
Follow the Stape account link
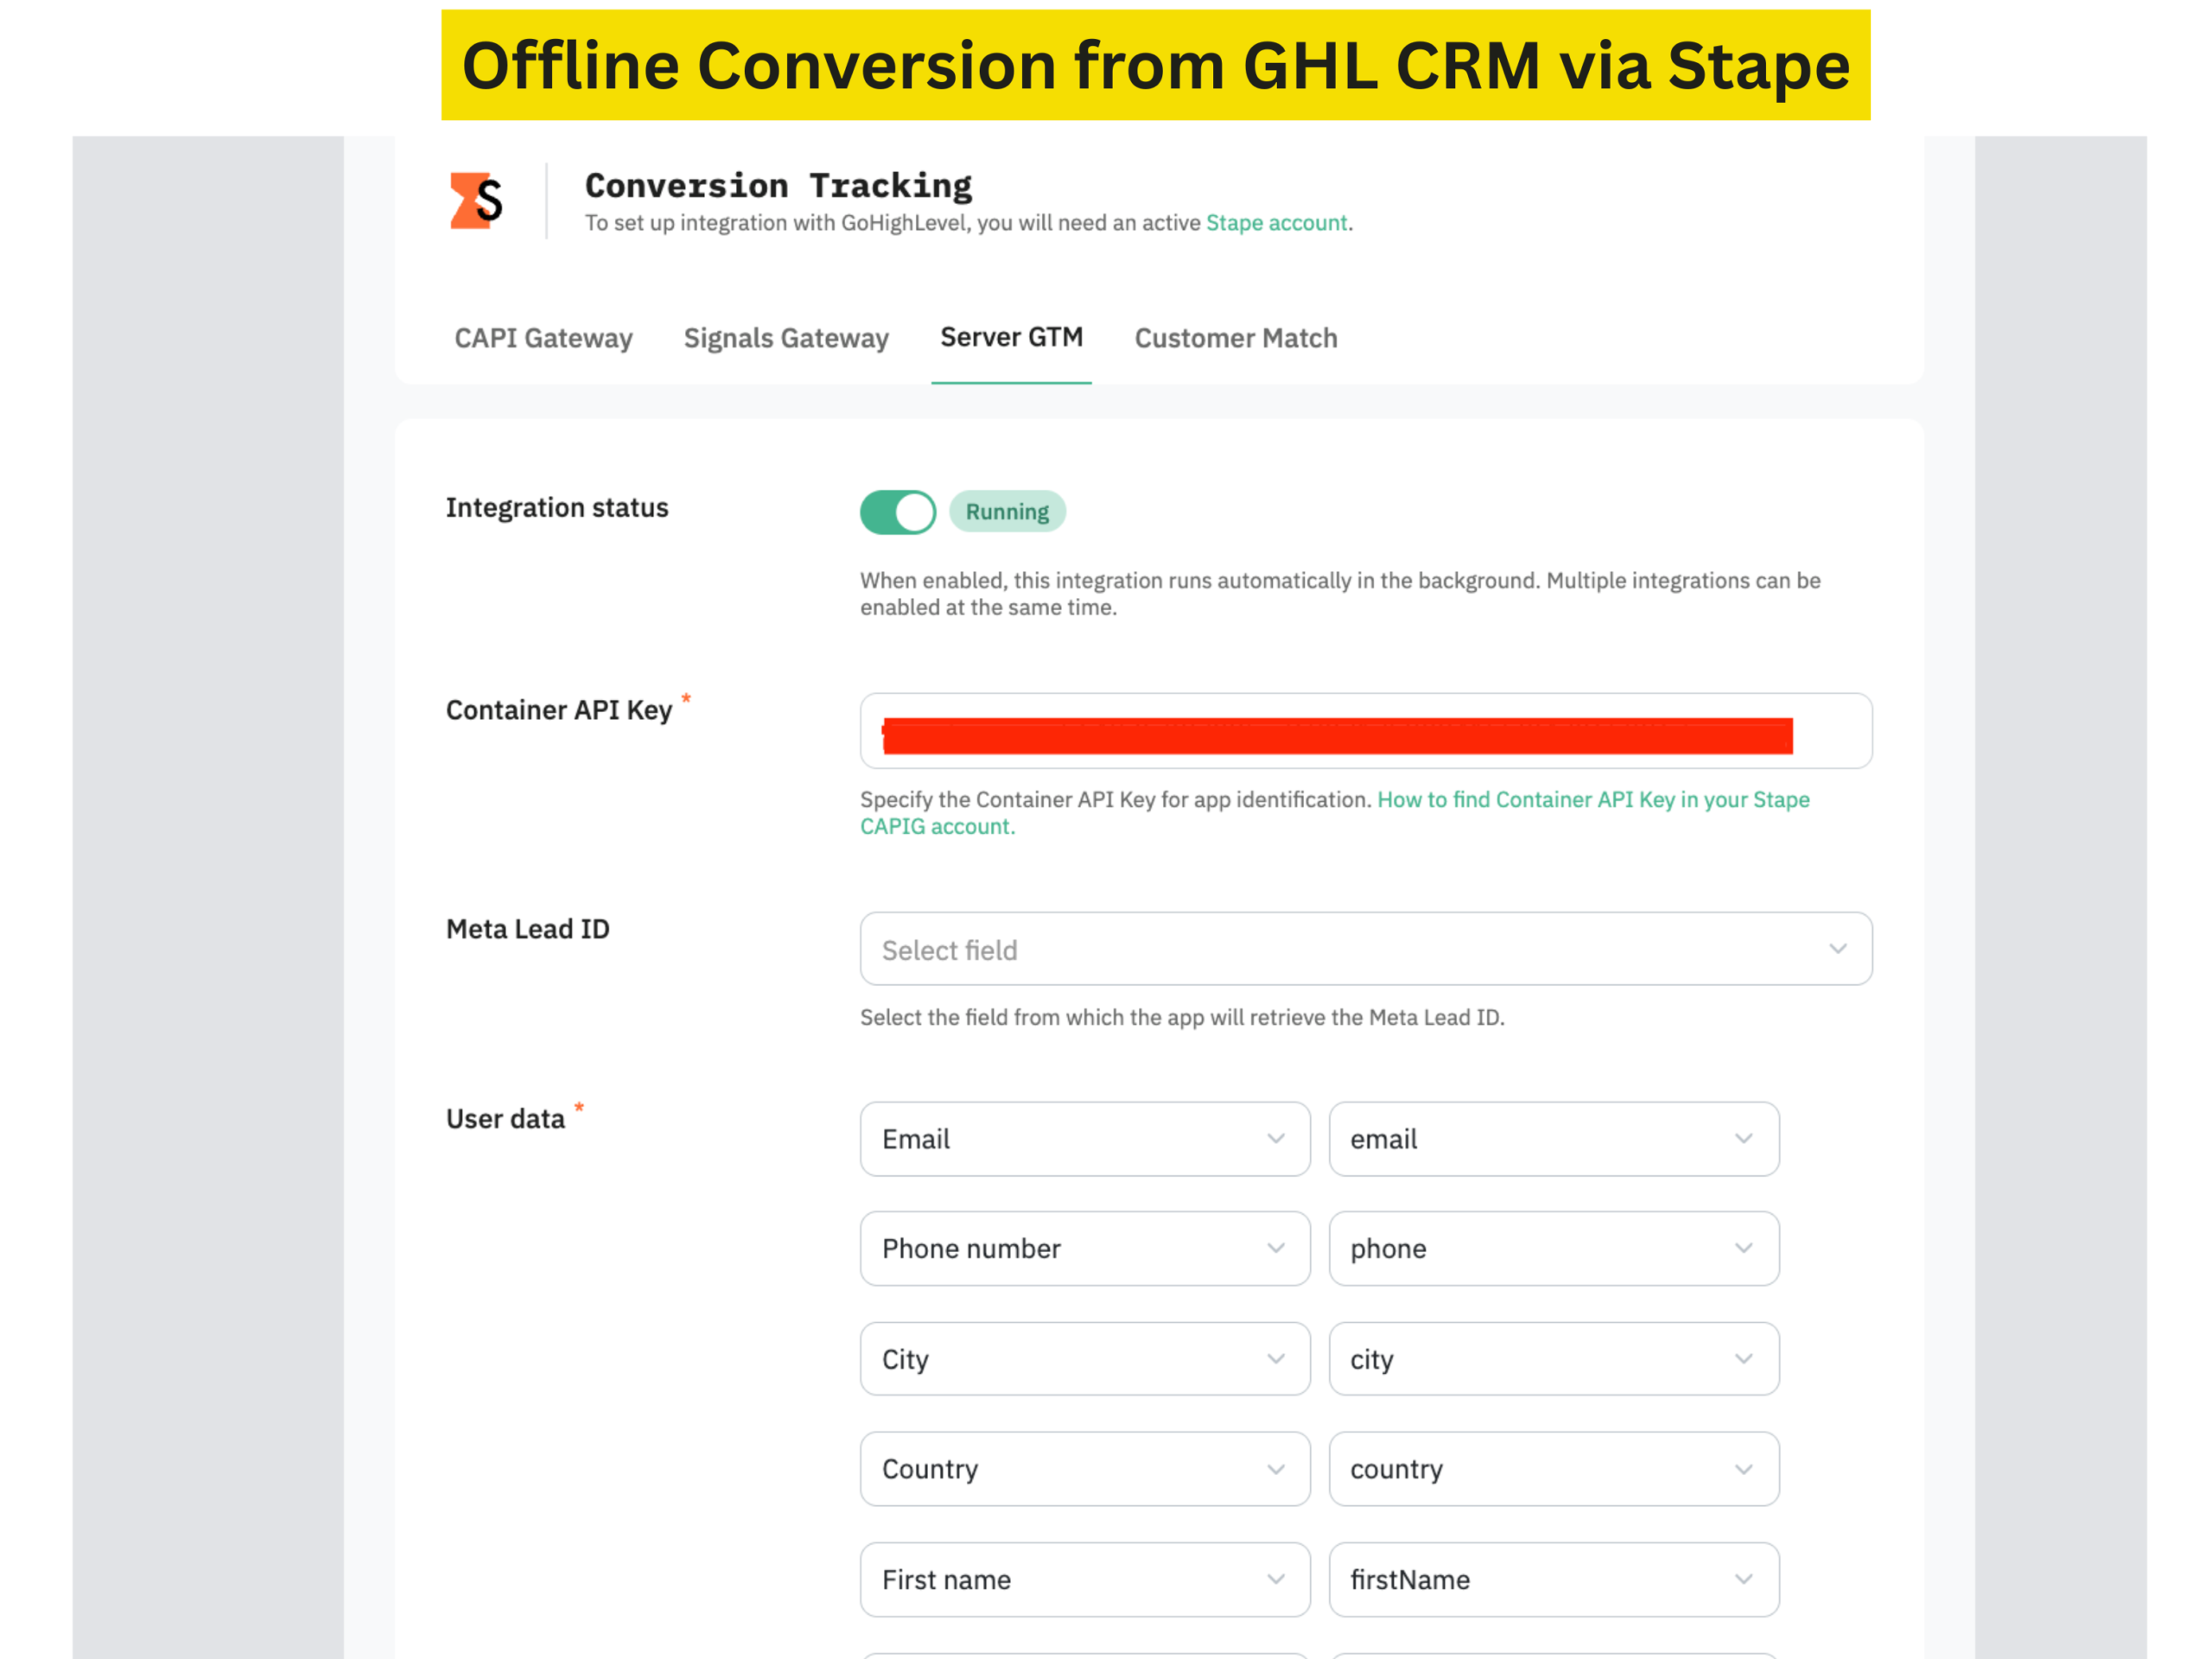(x=1276, y=223)
